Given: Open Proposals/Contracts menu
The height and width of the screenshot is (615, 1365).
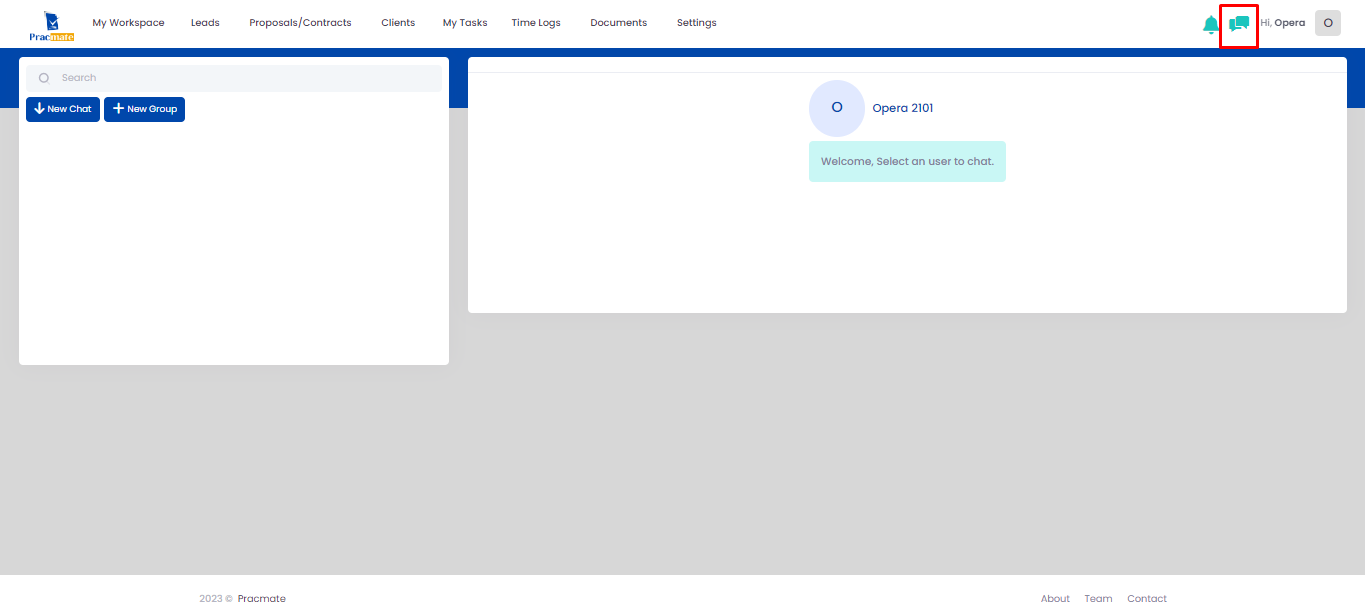Looking at the screenshot, I should tap(300, 23).
